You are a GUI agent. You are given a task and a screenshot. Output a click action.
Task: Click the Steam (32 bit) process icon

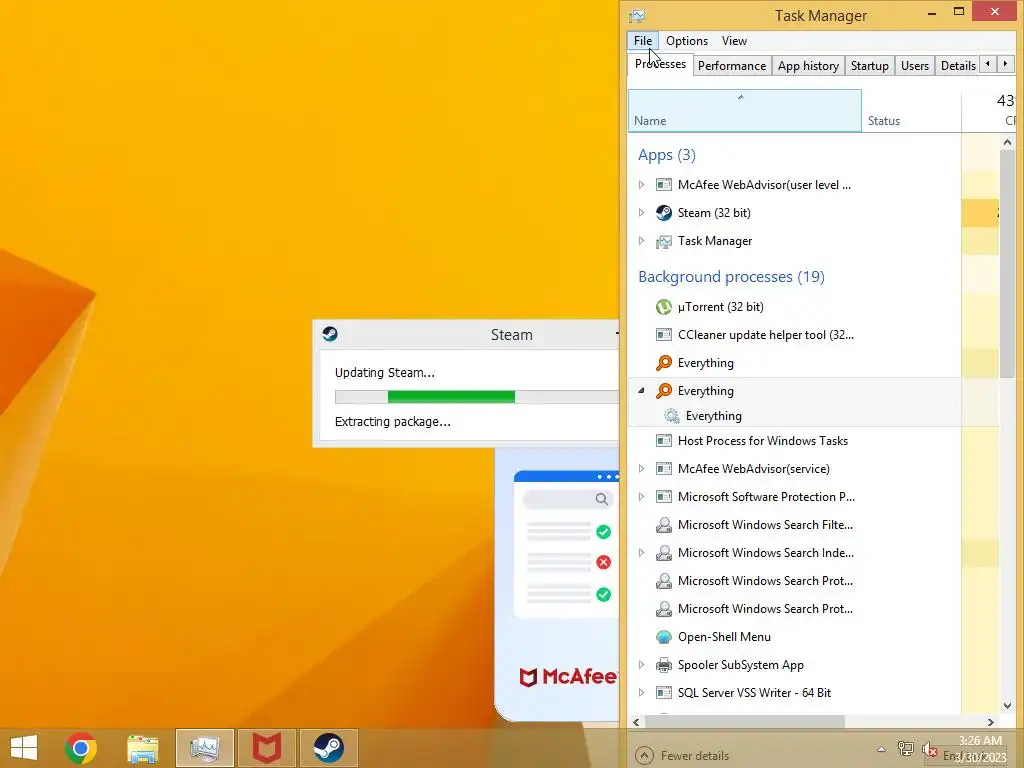click(664, 213)
